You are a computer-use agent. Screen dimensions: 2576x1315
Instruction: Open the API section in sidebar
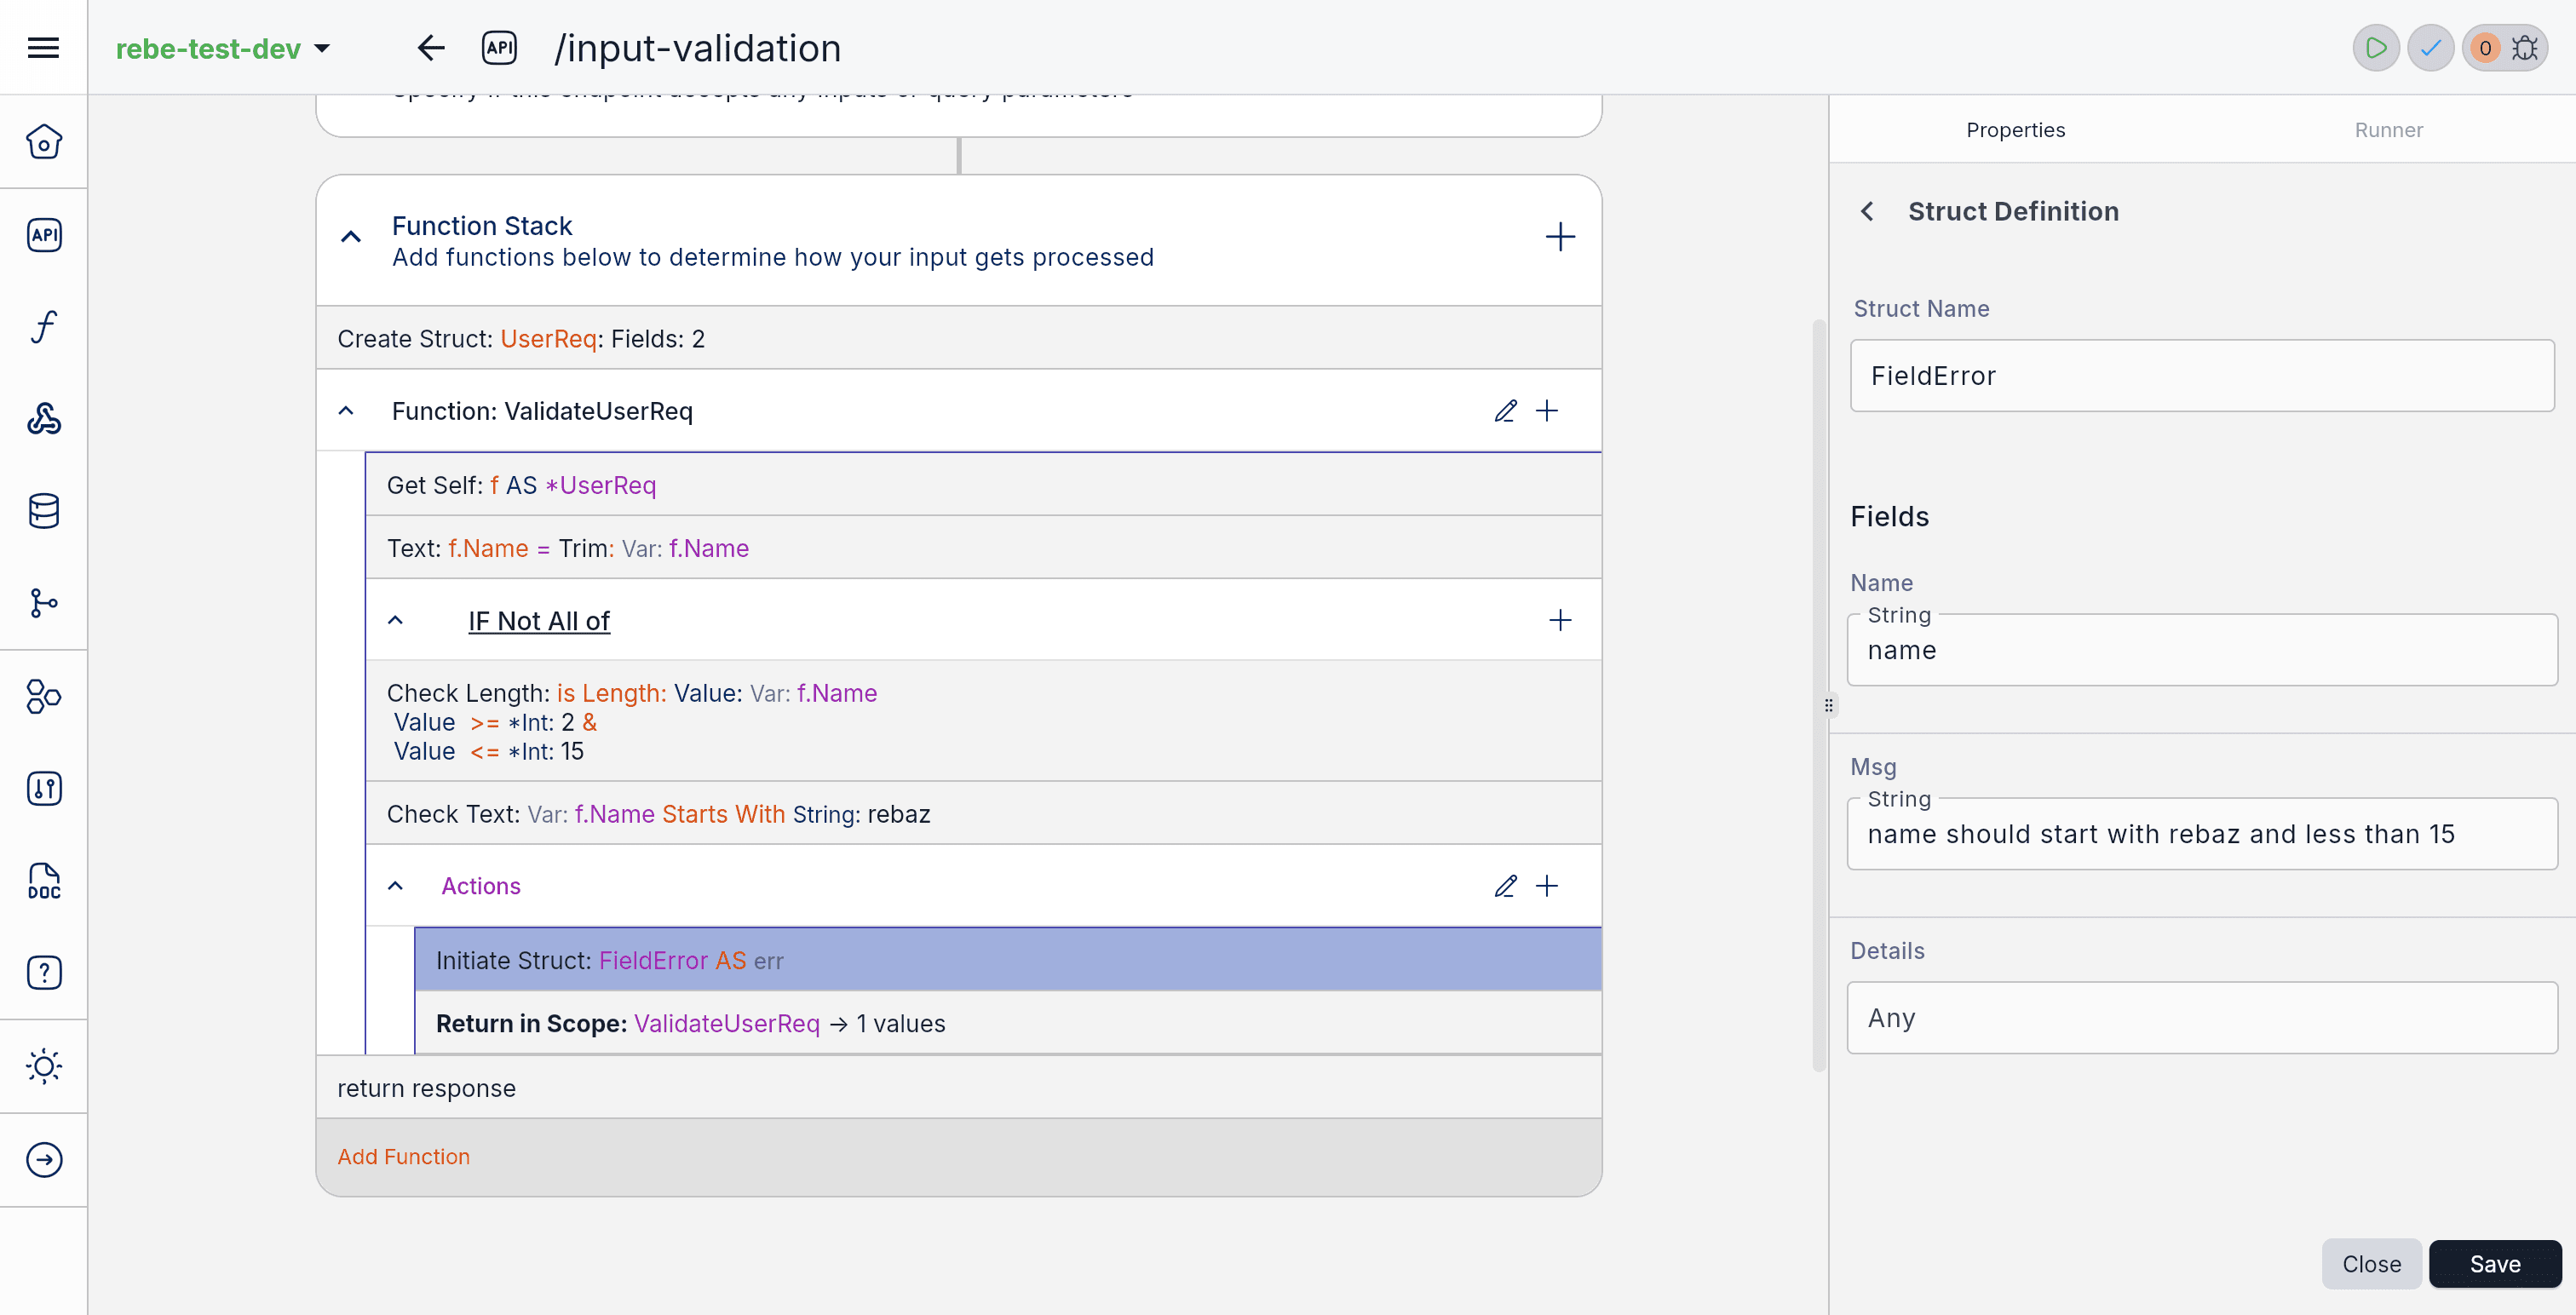(43, 234)
